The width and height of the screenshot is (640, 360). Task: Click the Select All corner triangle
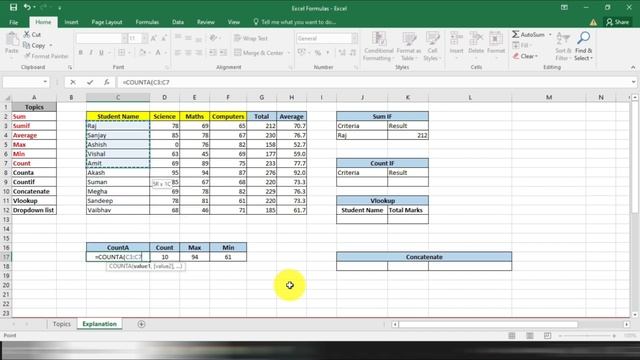7,98
